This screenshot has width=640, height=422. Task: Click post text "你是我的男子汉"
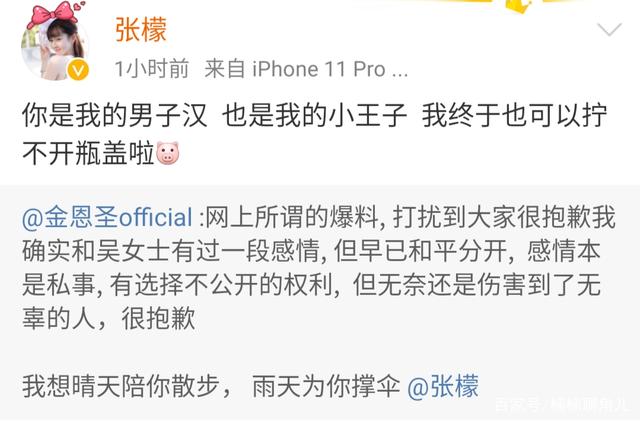click(x=115, y=115)
